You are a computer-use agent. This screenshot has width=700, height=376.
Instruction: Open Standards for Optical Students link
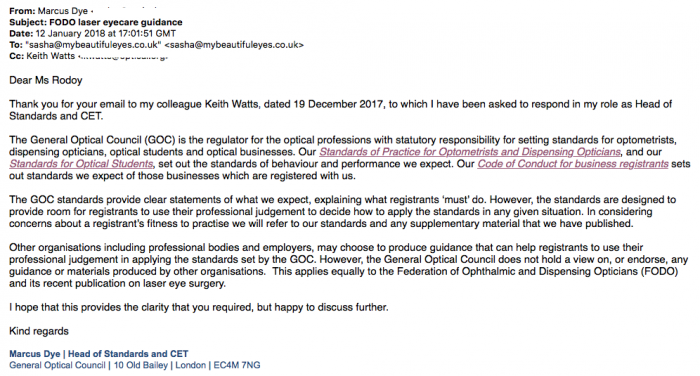click(x=81, y=164)
